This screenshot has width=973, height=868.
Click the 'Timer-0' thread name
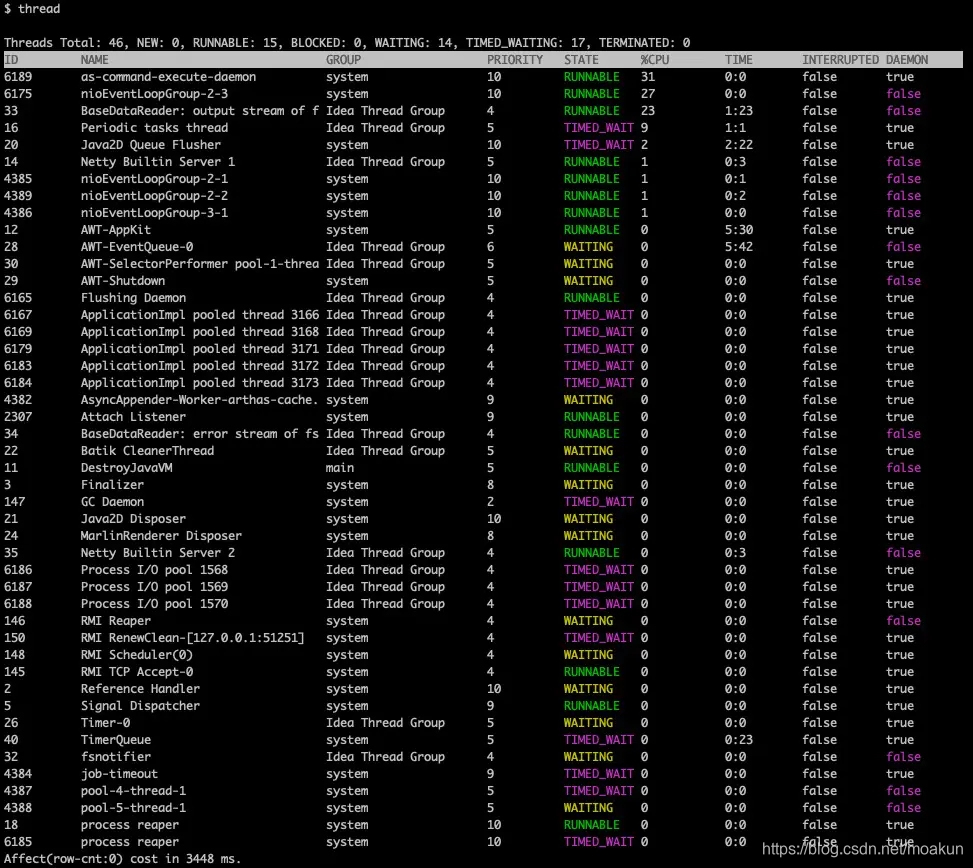tap(105, 723)
